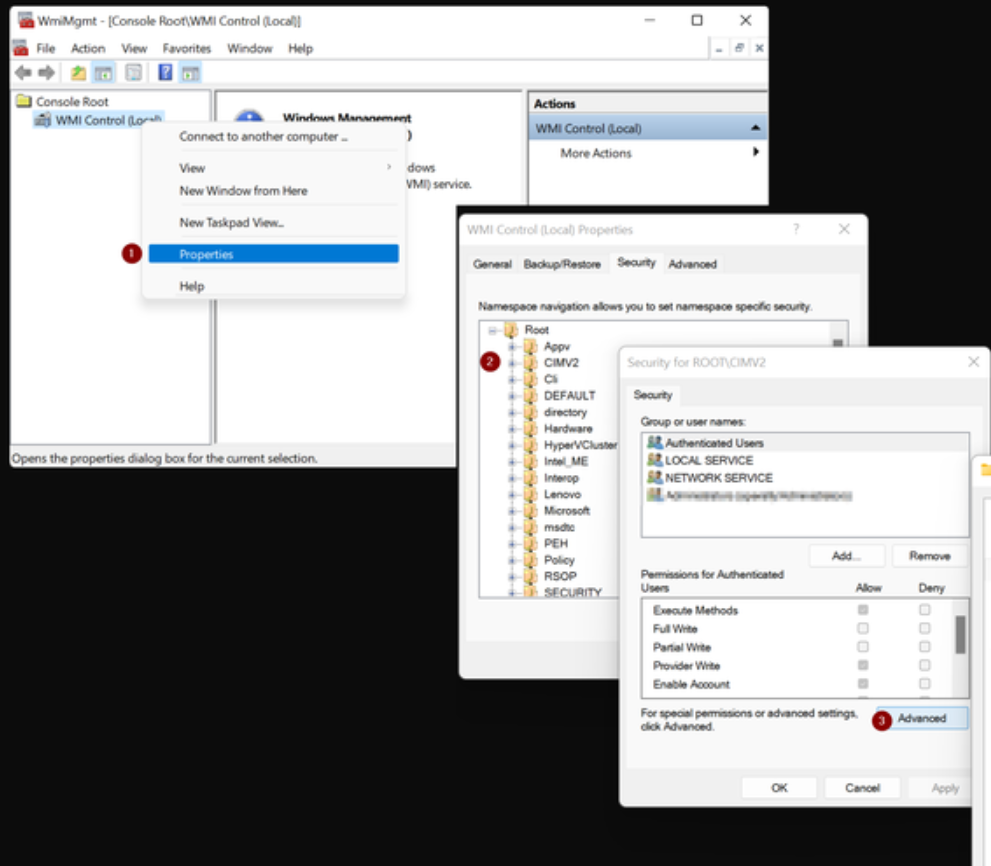Click the Cli namespace folder icon
This screenshot has width=991, height=866.
click(x=531, y=379)
